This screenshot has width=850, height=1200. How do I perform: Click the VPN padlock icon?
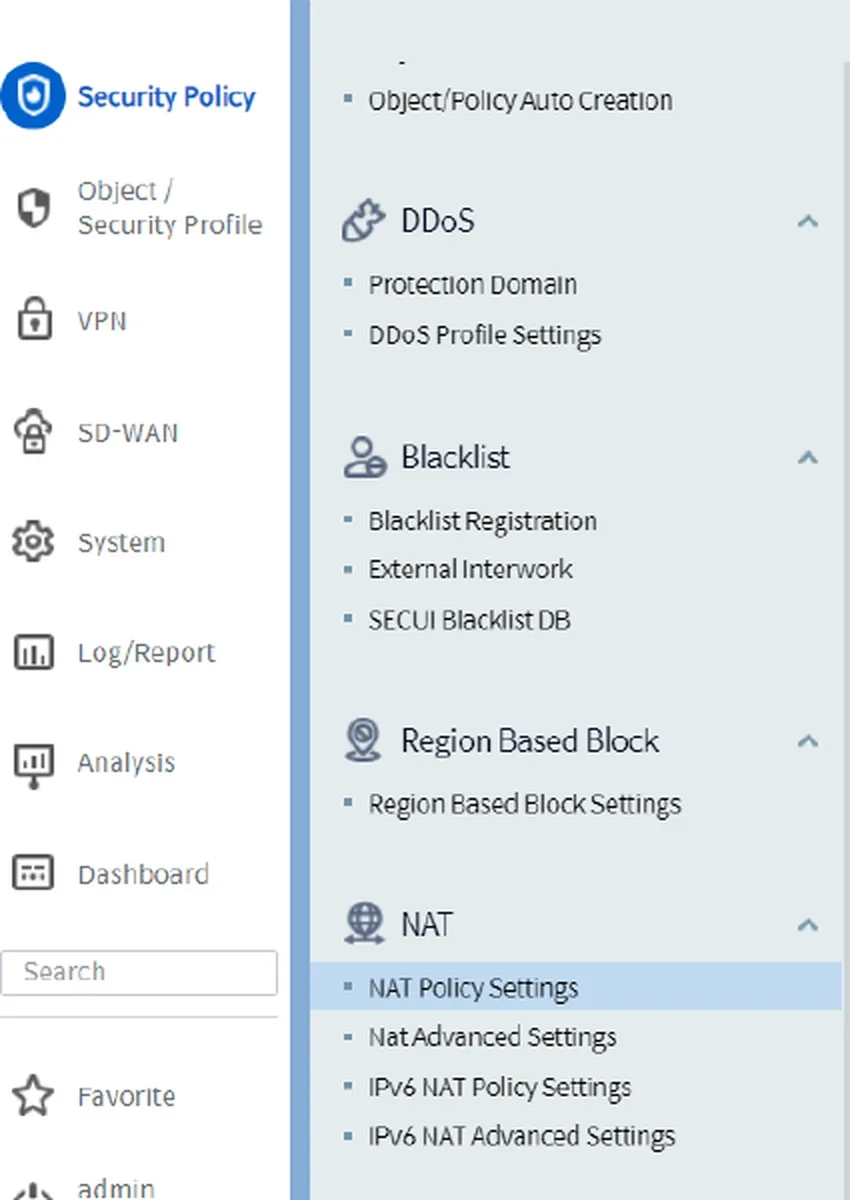[x=34, y=320]
